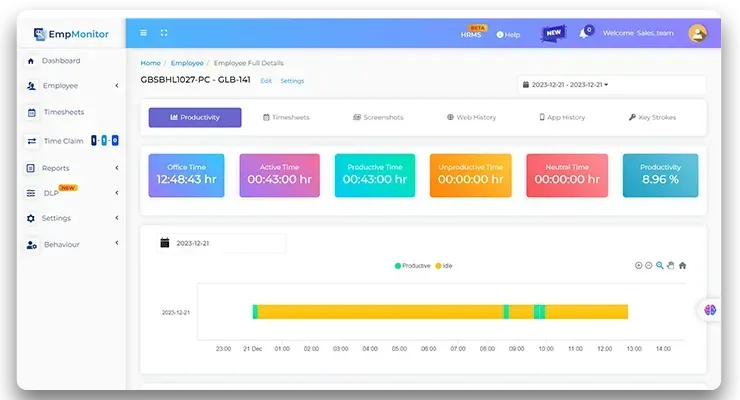Click the Edit link beside computer name
This screenshot has height=400, width=740.
266,81
